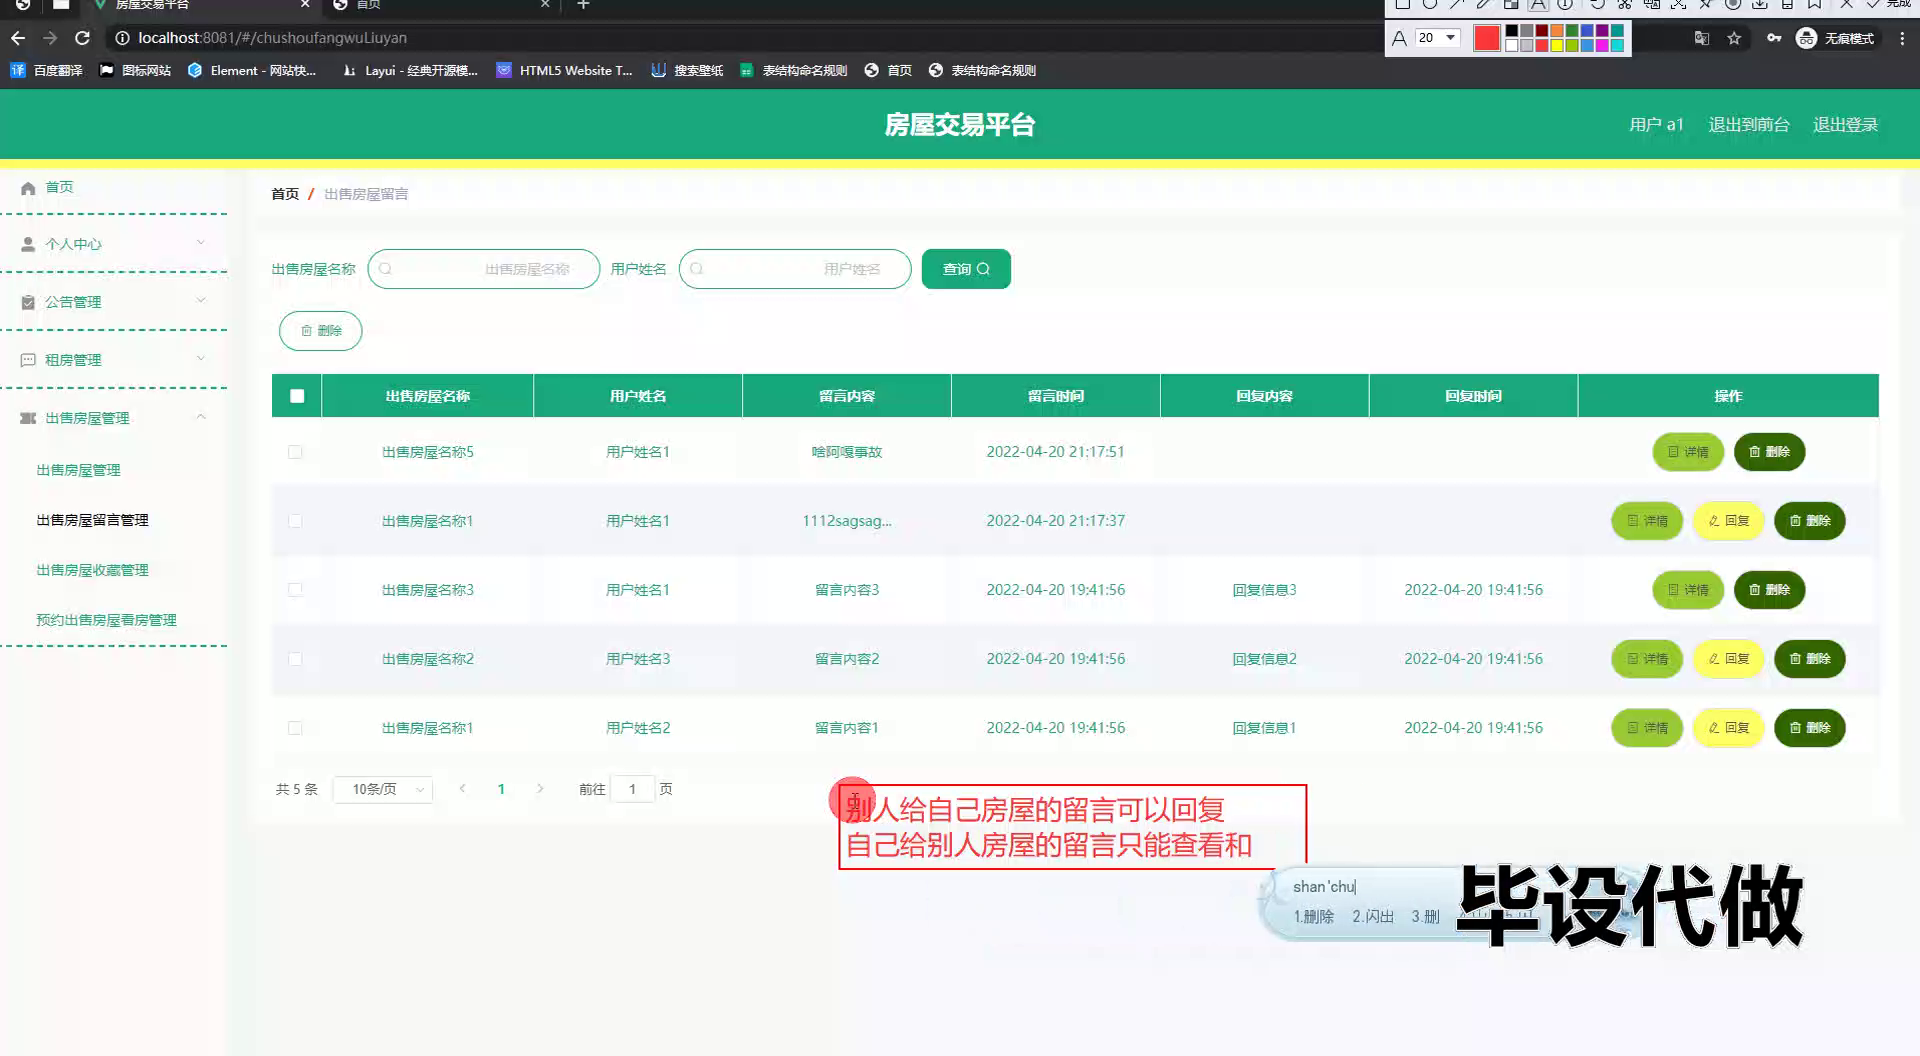Viewport: 1920px width, 1056px height.
Task: Click page number 1 in pagination
Action: coord(501,789)
